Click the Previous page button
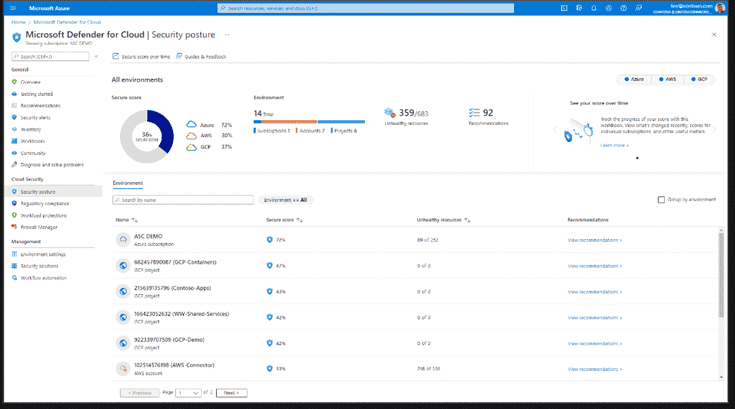The width and height of the screenshot is (735, 409). [x=140, y=393]
